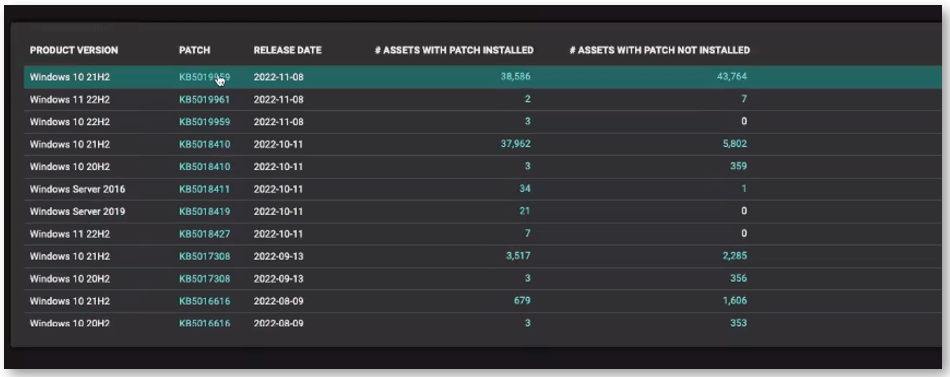Image resolution: width=950 pixels, height=377 pixels.
Task: Sort by Assets With Patch Installed header
Action: pos(454,50)
